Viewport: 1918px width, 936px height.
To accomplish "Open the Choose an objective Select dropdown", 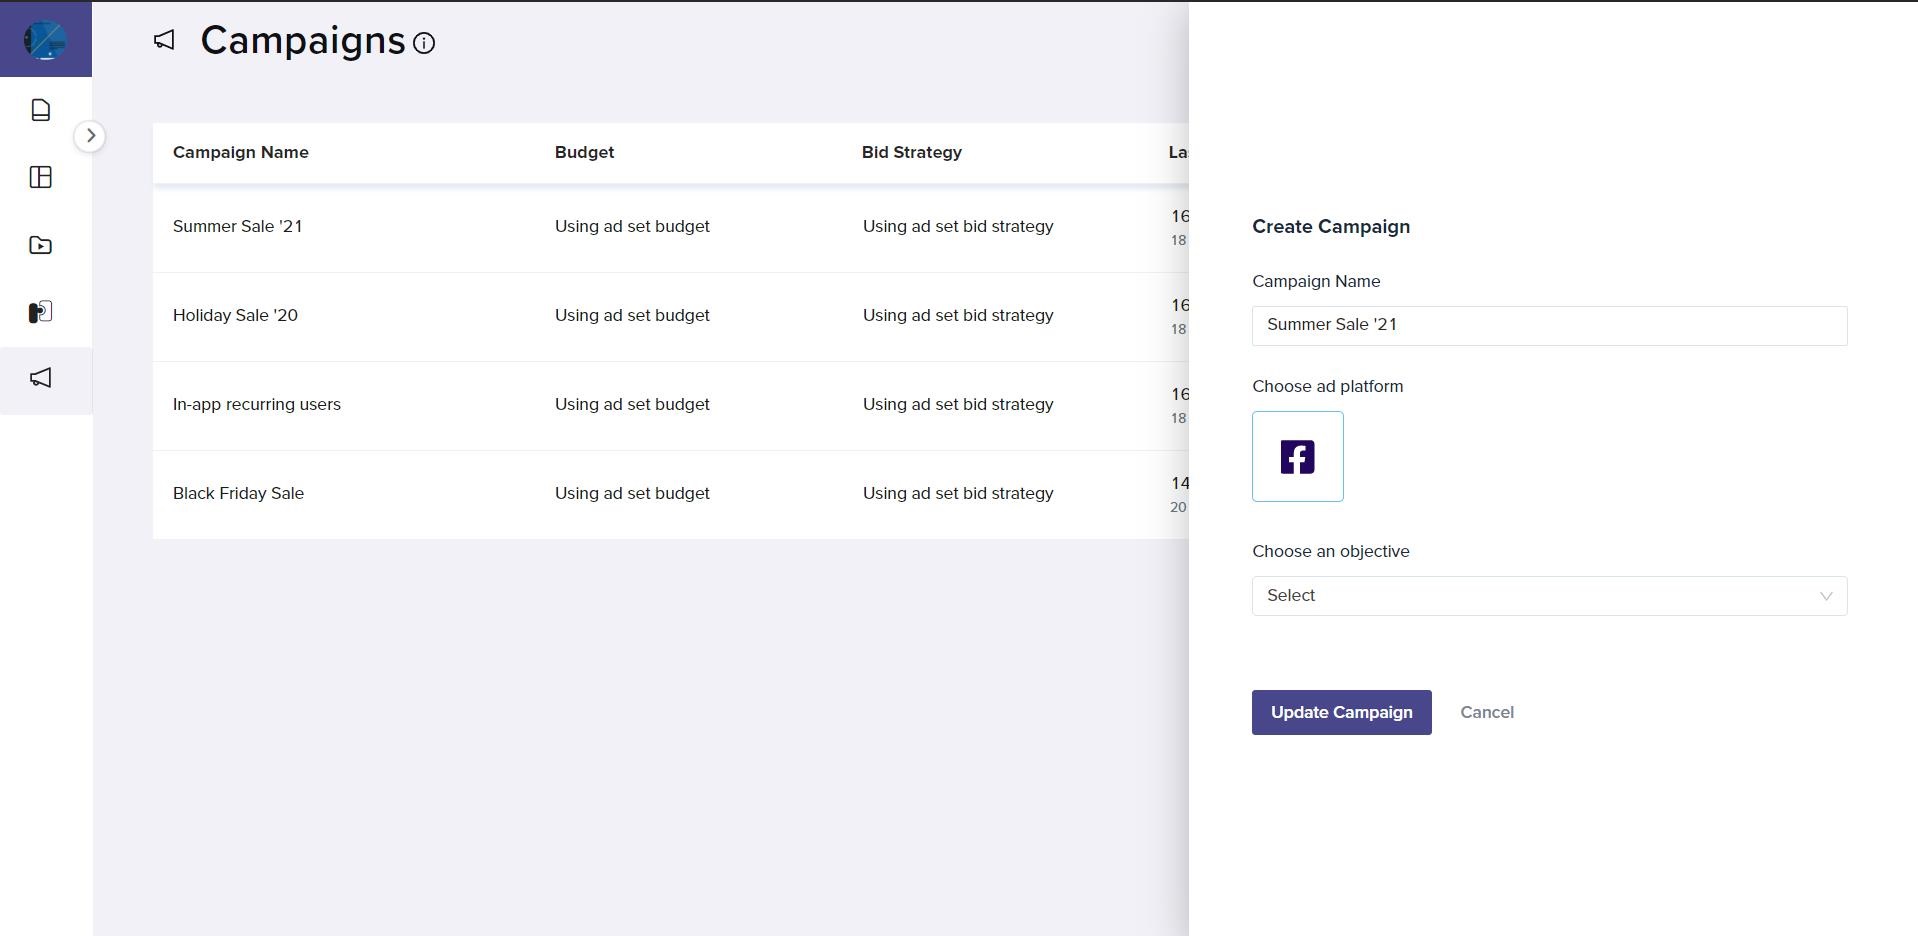I will point(1548,596).
